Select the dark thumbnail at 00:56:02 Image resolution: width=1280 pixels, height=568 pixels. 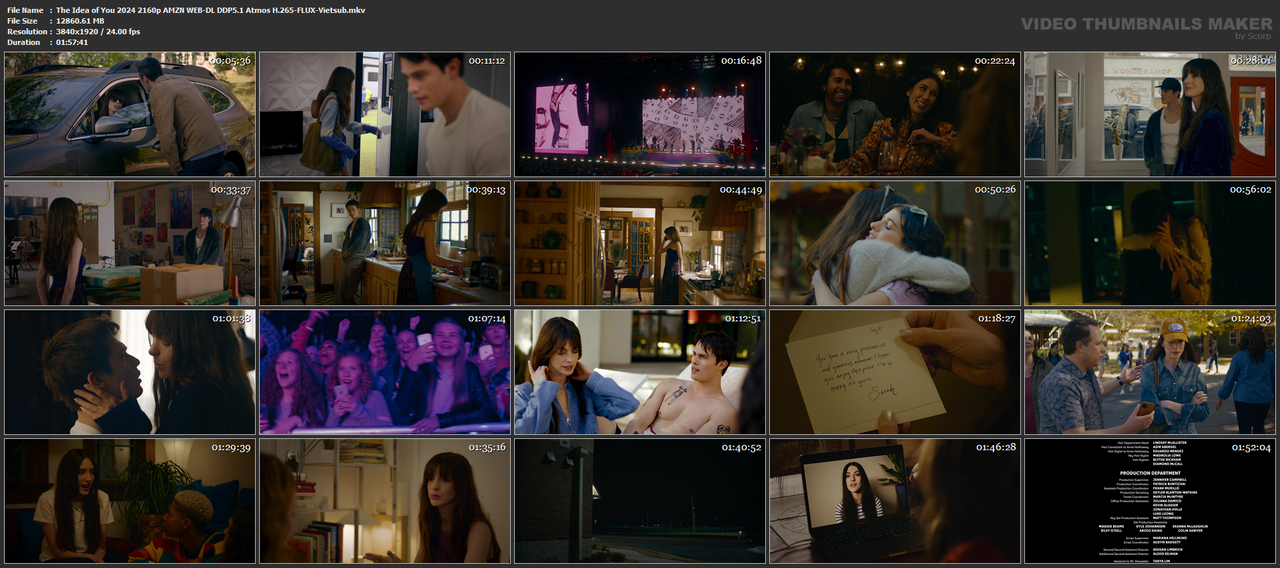(x=1150, y=243)
